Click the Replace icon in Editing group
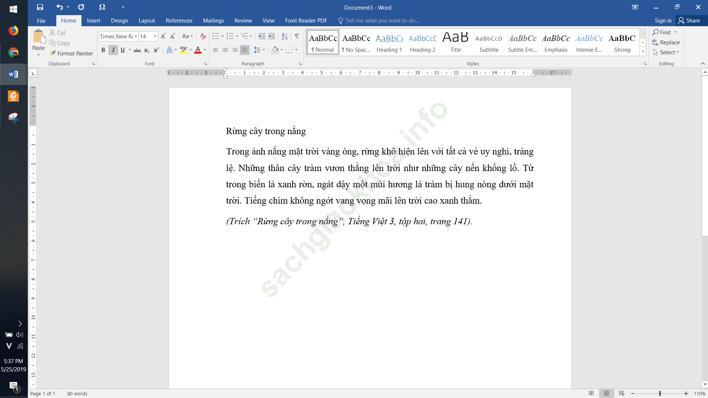 tap(655, 42)
